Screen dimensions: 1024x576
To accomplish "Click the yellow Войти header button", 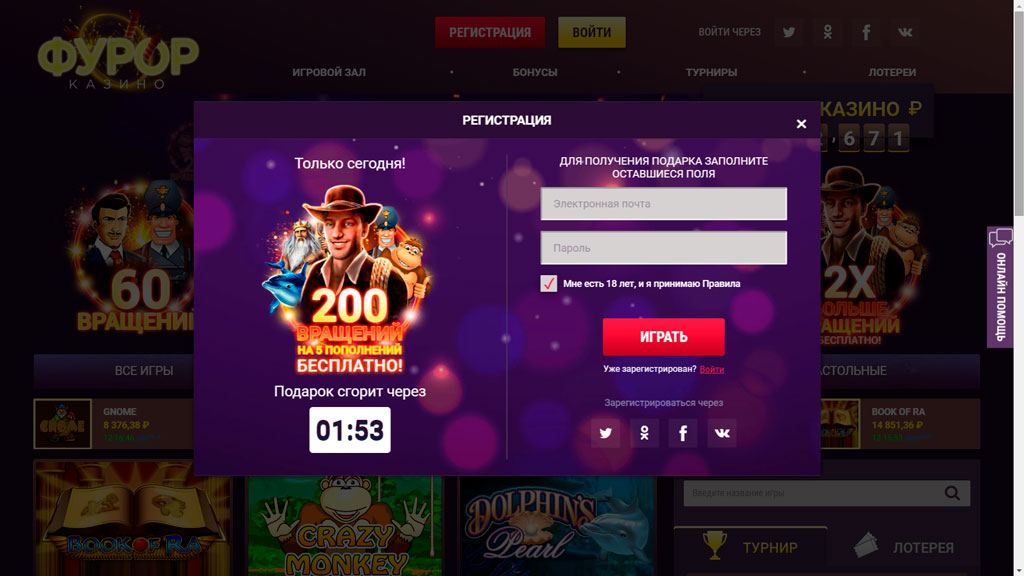I will pos(591,32).
